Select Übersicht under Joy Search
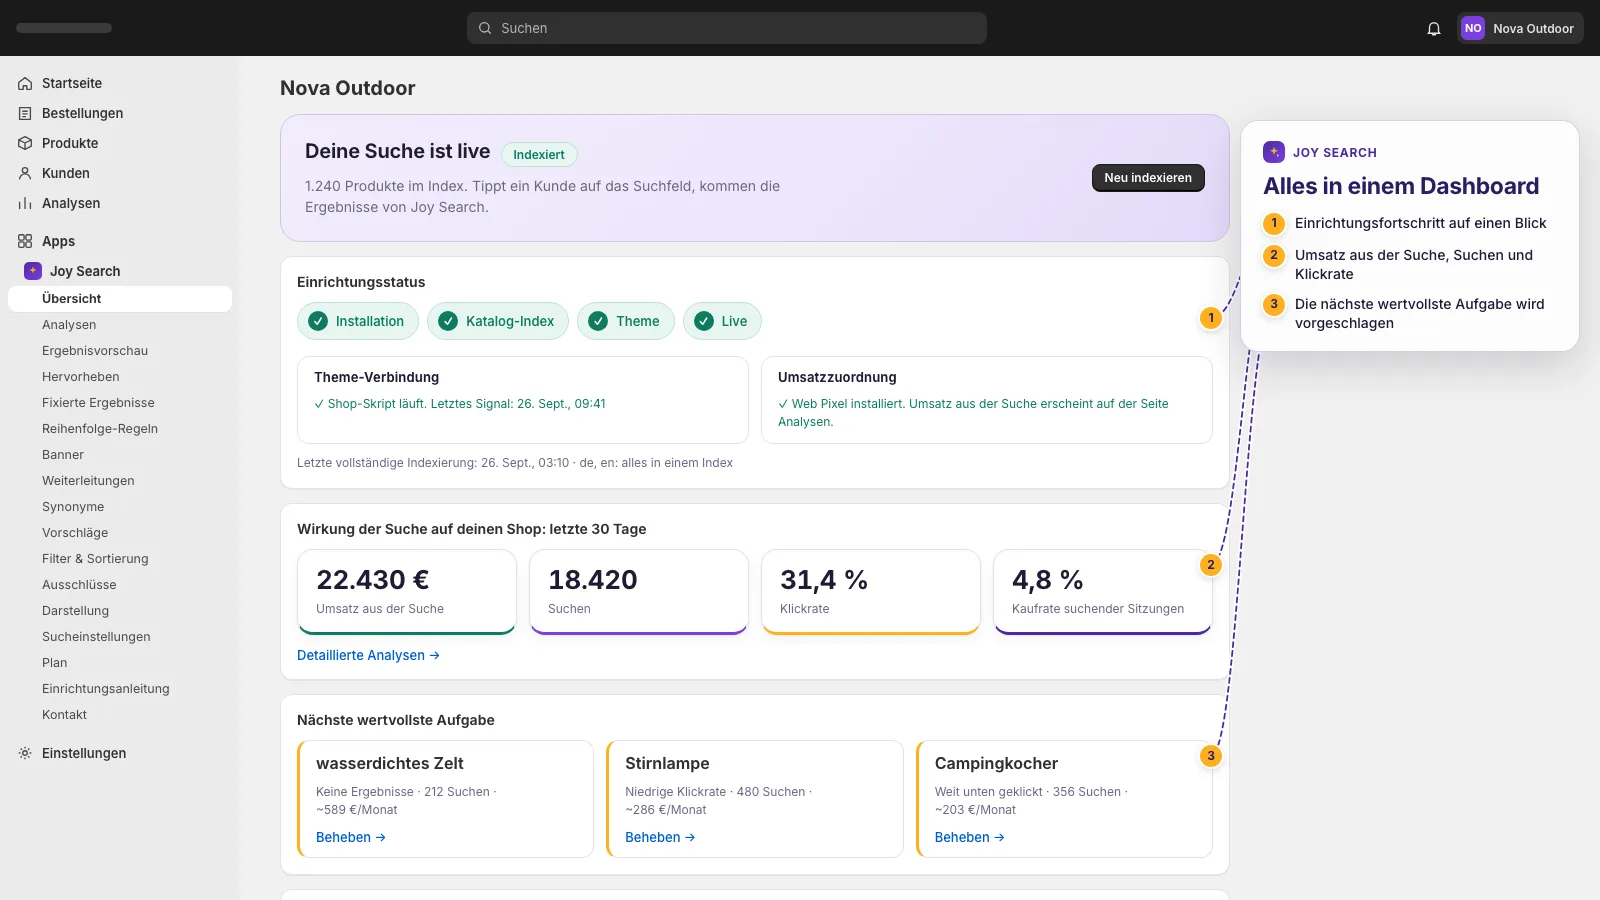The height and width of the screenshot is (900, 1600). coord(120,299)
